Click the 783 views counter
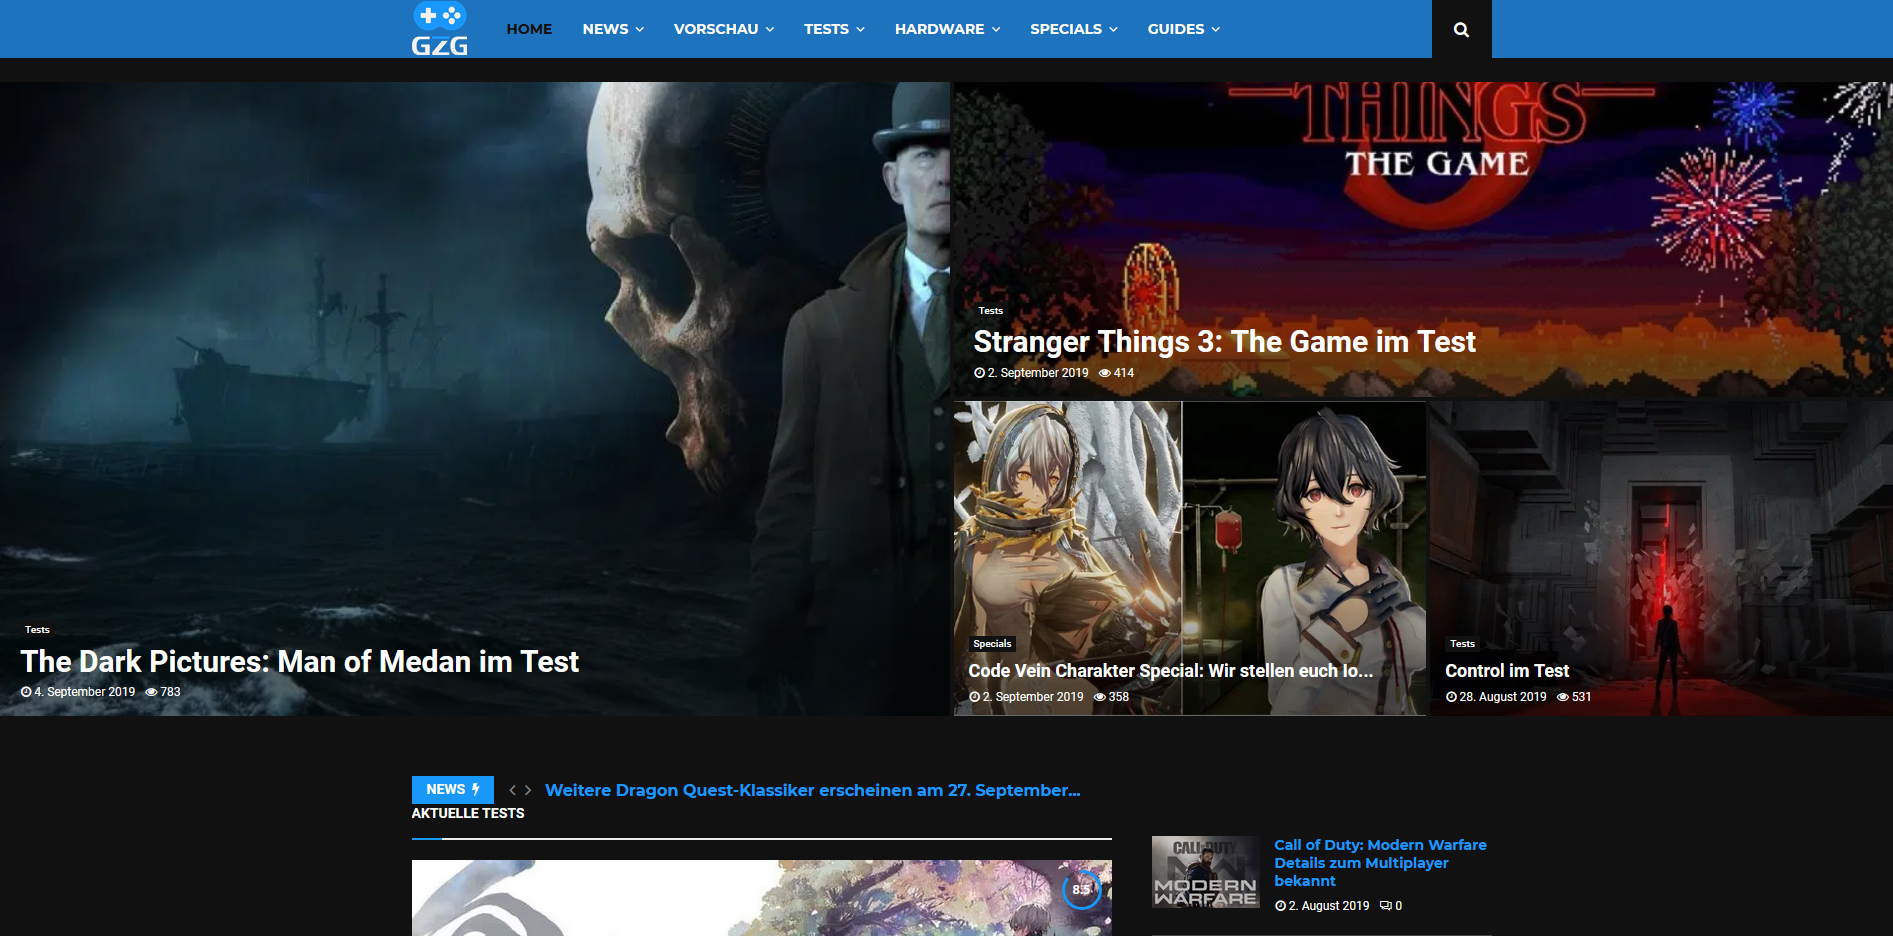This screenshot has width=1893, height=936. [163, 692]
